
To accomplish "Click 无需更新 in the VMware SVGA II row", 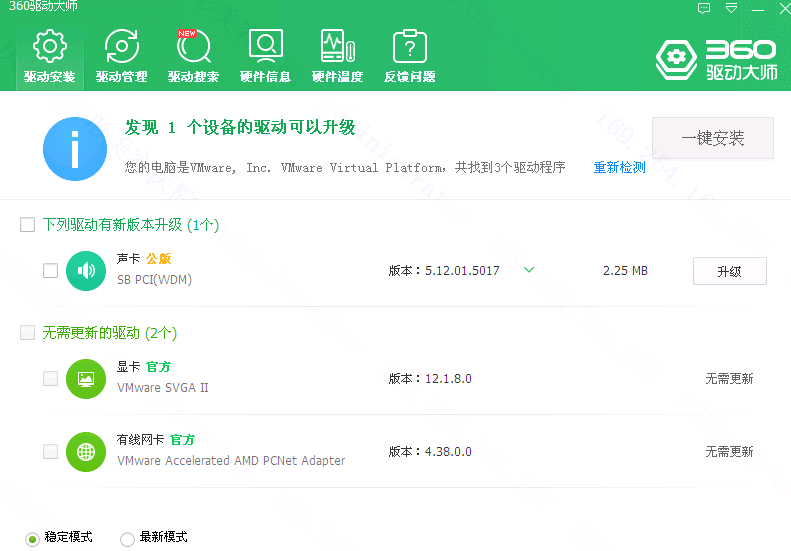I will (x=729, y=379).
